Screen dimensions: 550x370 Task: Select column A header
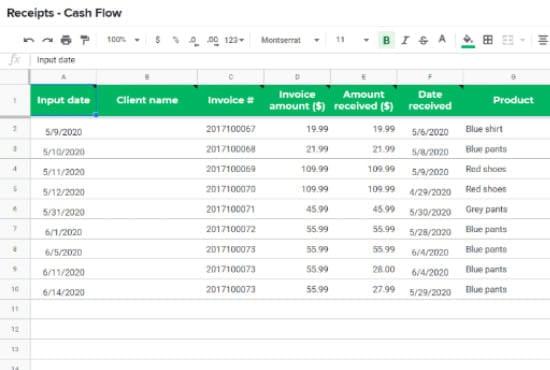click(63, 77)
